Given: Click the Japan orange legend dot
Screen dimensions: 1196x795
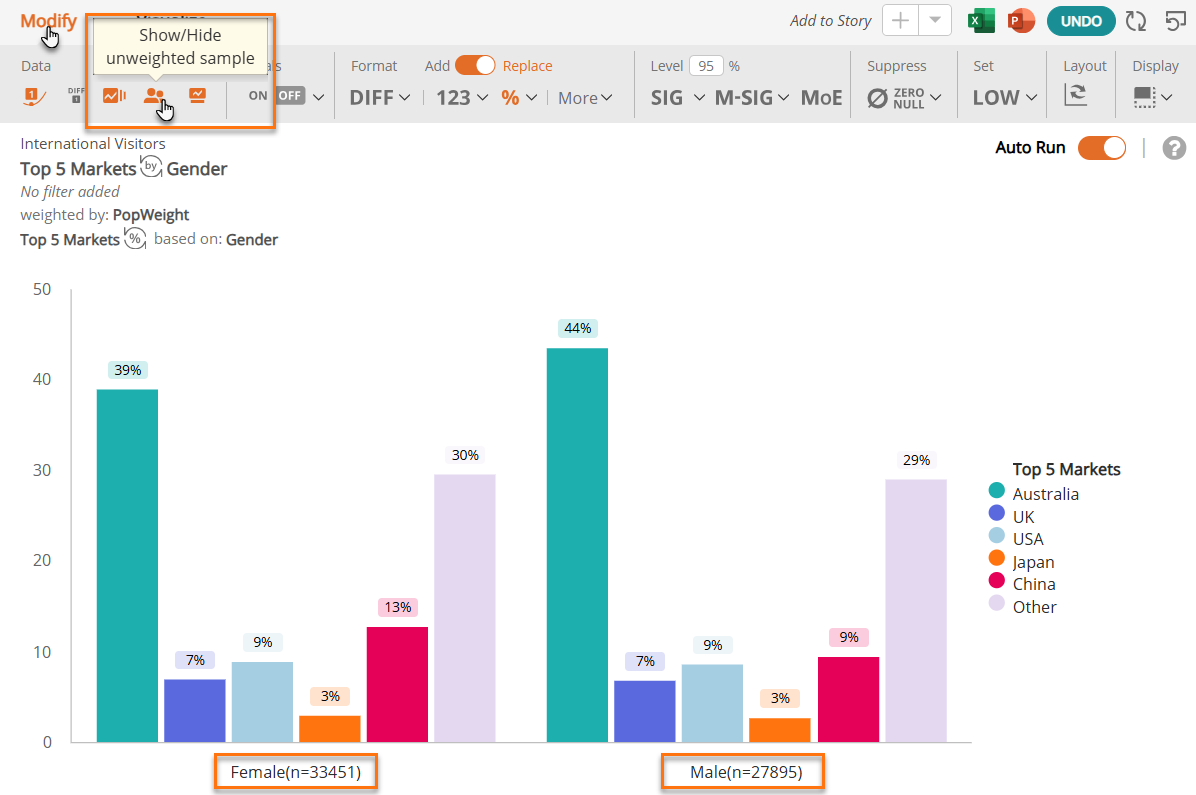Looking at the screenshot, I should pyautogui.click(x=996, y=558).
